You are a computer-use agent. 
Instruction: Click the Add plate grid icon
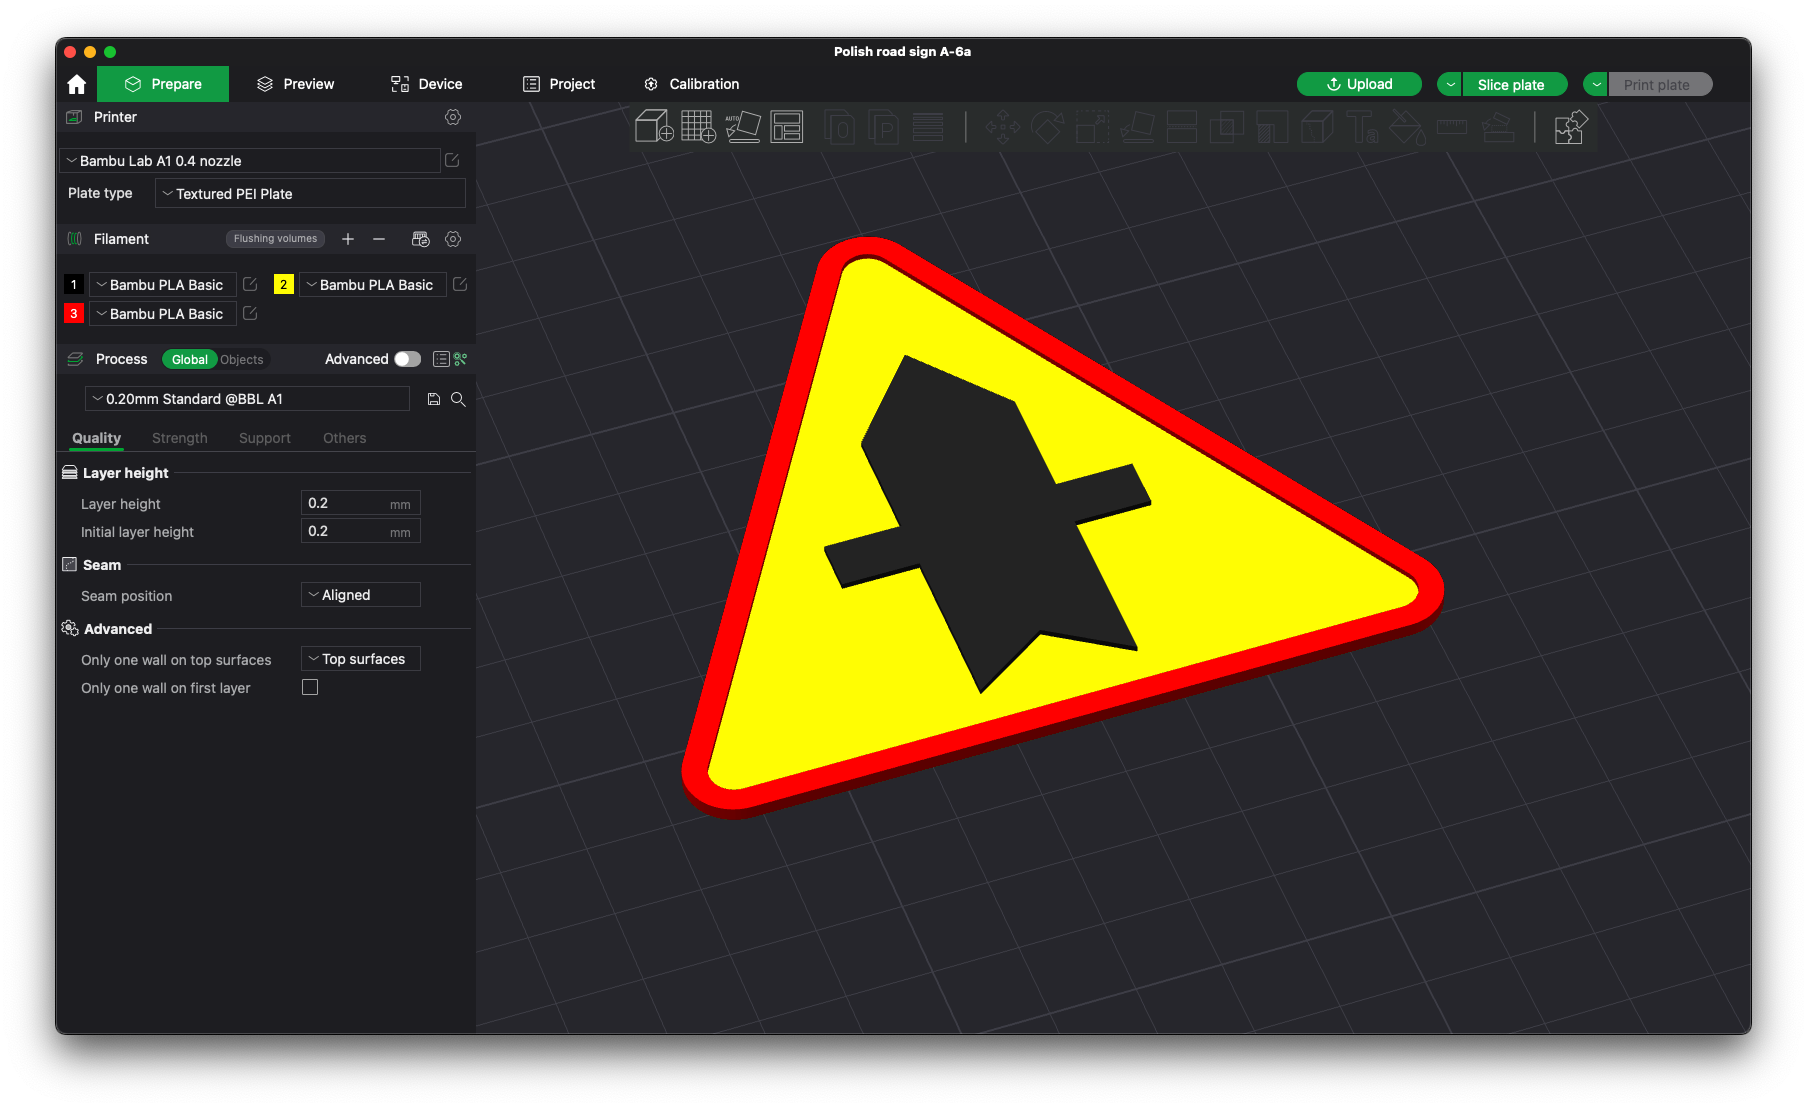698,127
